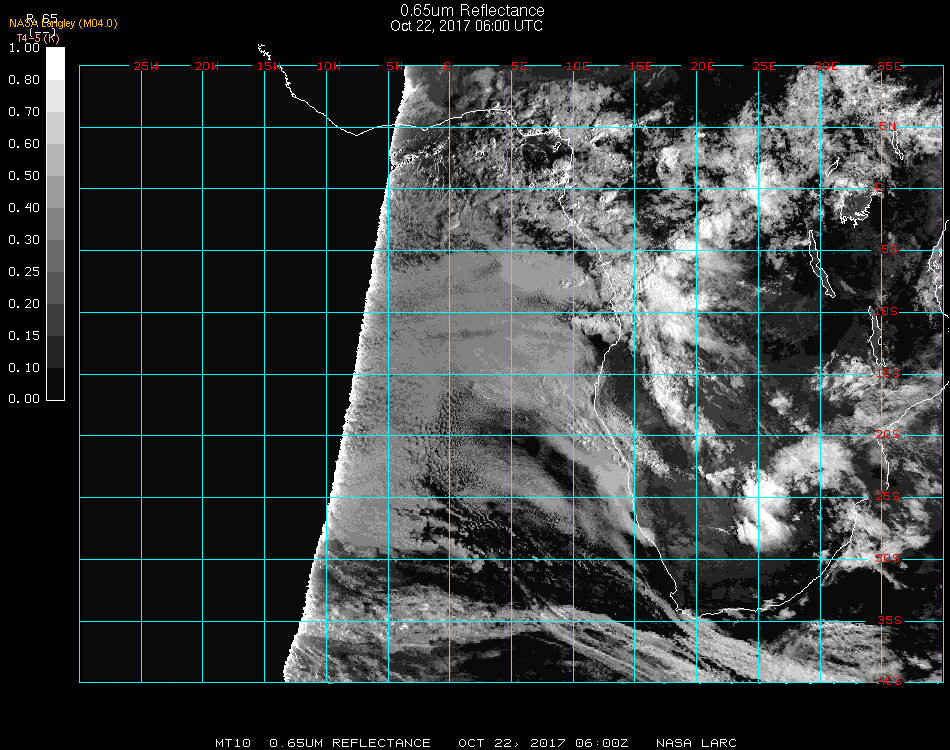Image resolution: width=950 pixels, height=750 pixels.
Task: Click 'NASA LARC' text in the footer
Action: (x=696, y=743)
